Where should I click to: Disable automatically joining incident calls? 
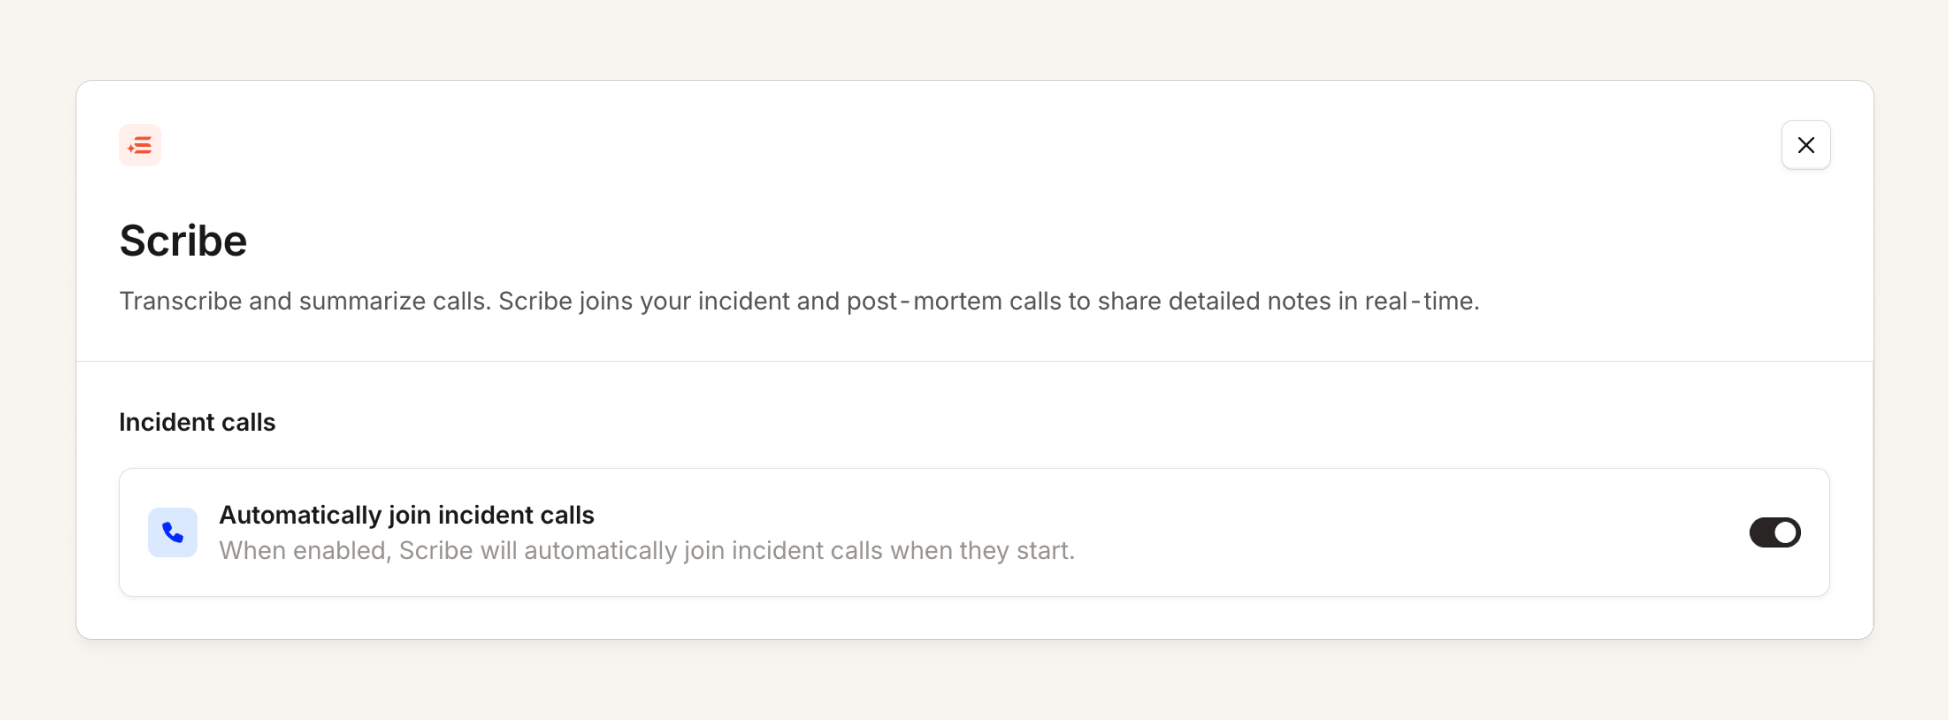(x=1775, y=532)
